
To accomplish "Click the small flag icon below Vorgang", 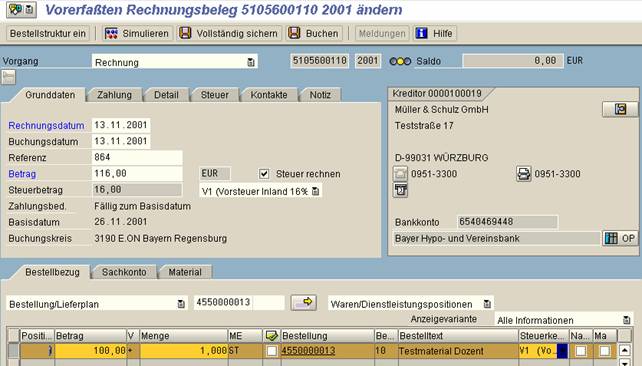I will click(8, 77).
